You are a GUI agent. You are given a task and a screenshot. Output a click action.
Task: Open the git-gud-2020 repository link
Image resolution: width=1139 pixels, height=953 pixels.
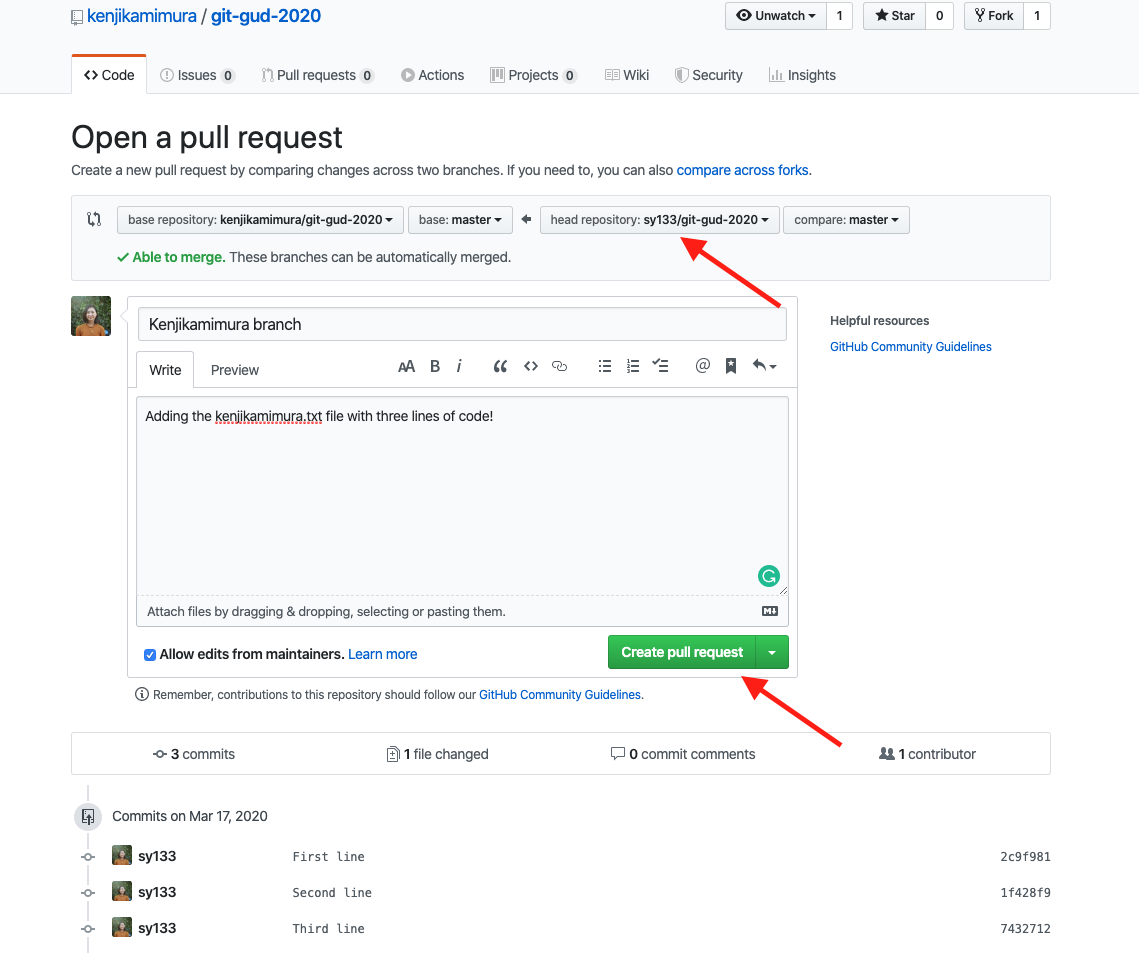pyautogui.click(x=266, y=16)
